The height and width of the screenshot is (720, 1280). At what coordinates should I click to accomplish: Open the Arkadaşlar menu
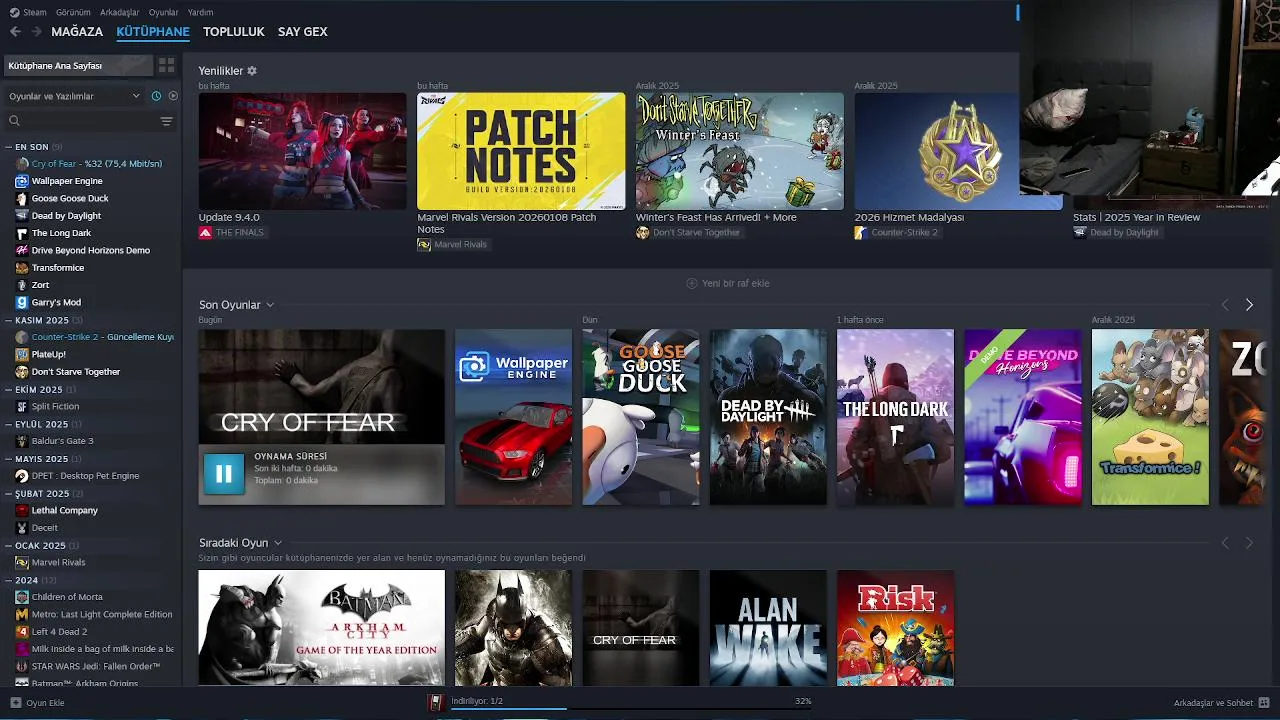[x=120, y=12]
